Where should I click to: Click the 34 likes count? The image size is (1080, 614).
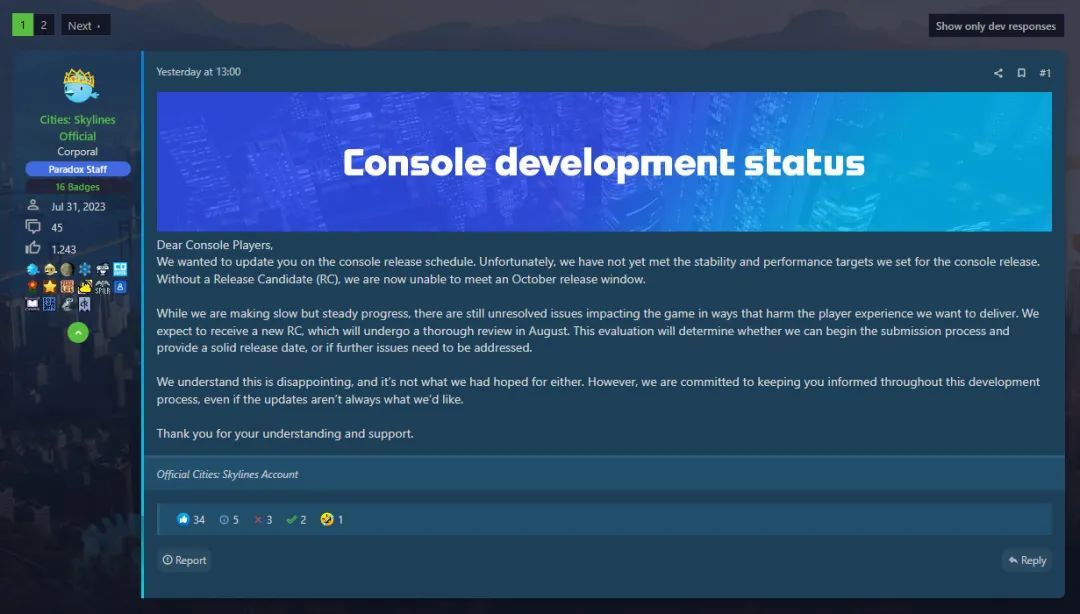pos(199,520)
